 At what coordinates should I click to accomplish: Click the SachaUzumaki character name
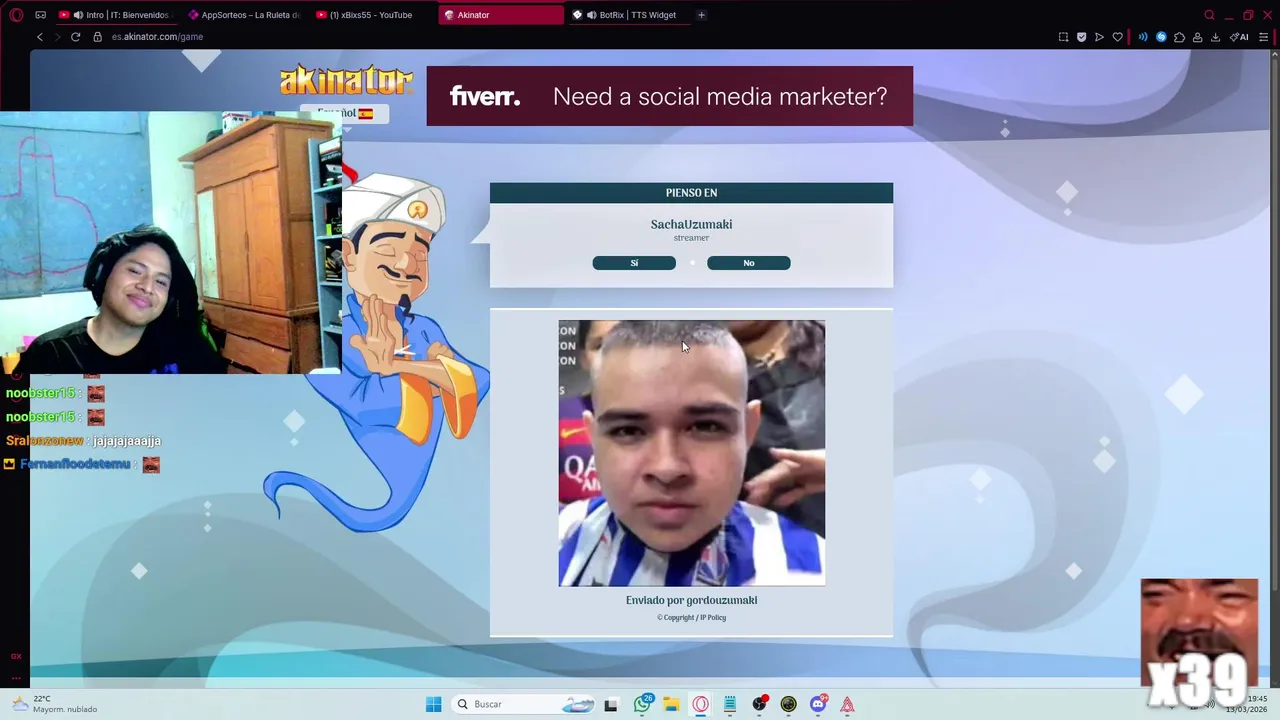pyautogui.click(x=691, y=225)
